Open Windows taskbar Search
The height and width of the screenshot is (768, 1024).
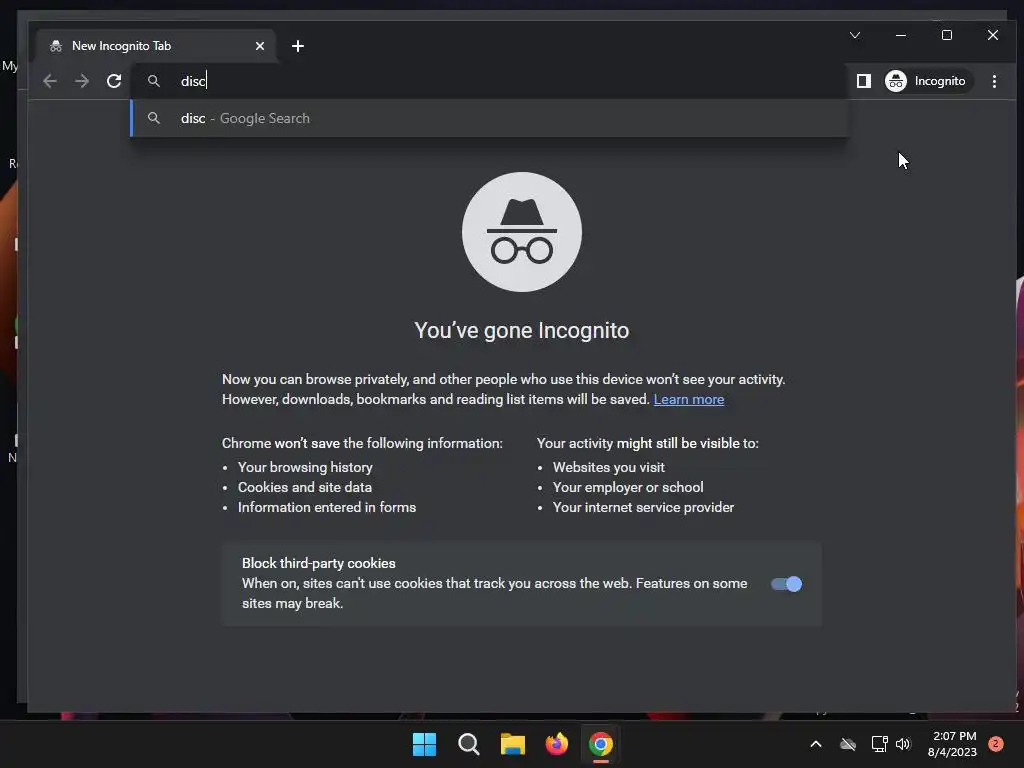click(x=468, y=744)
